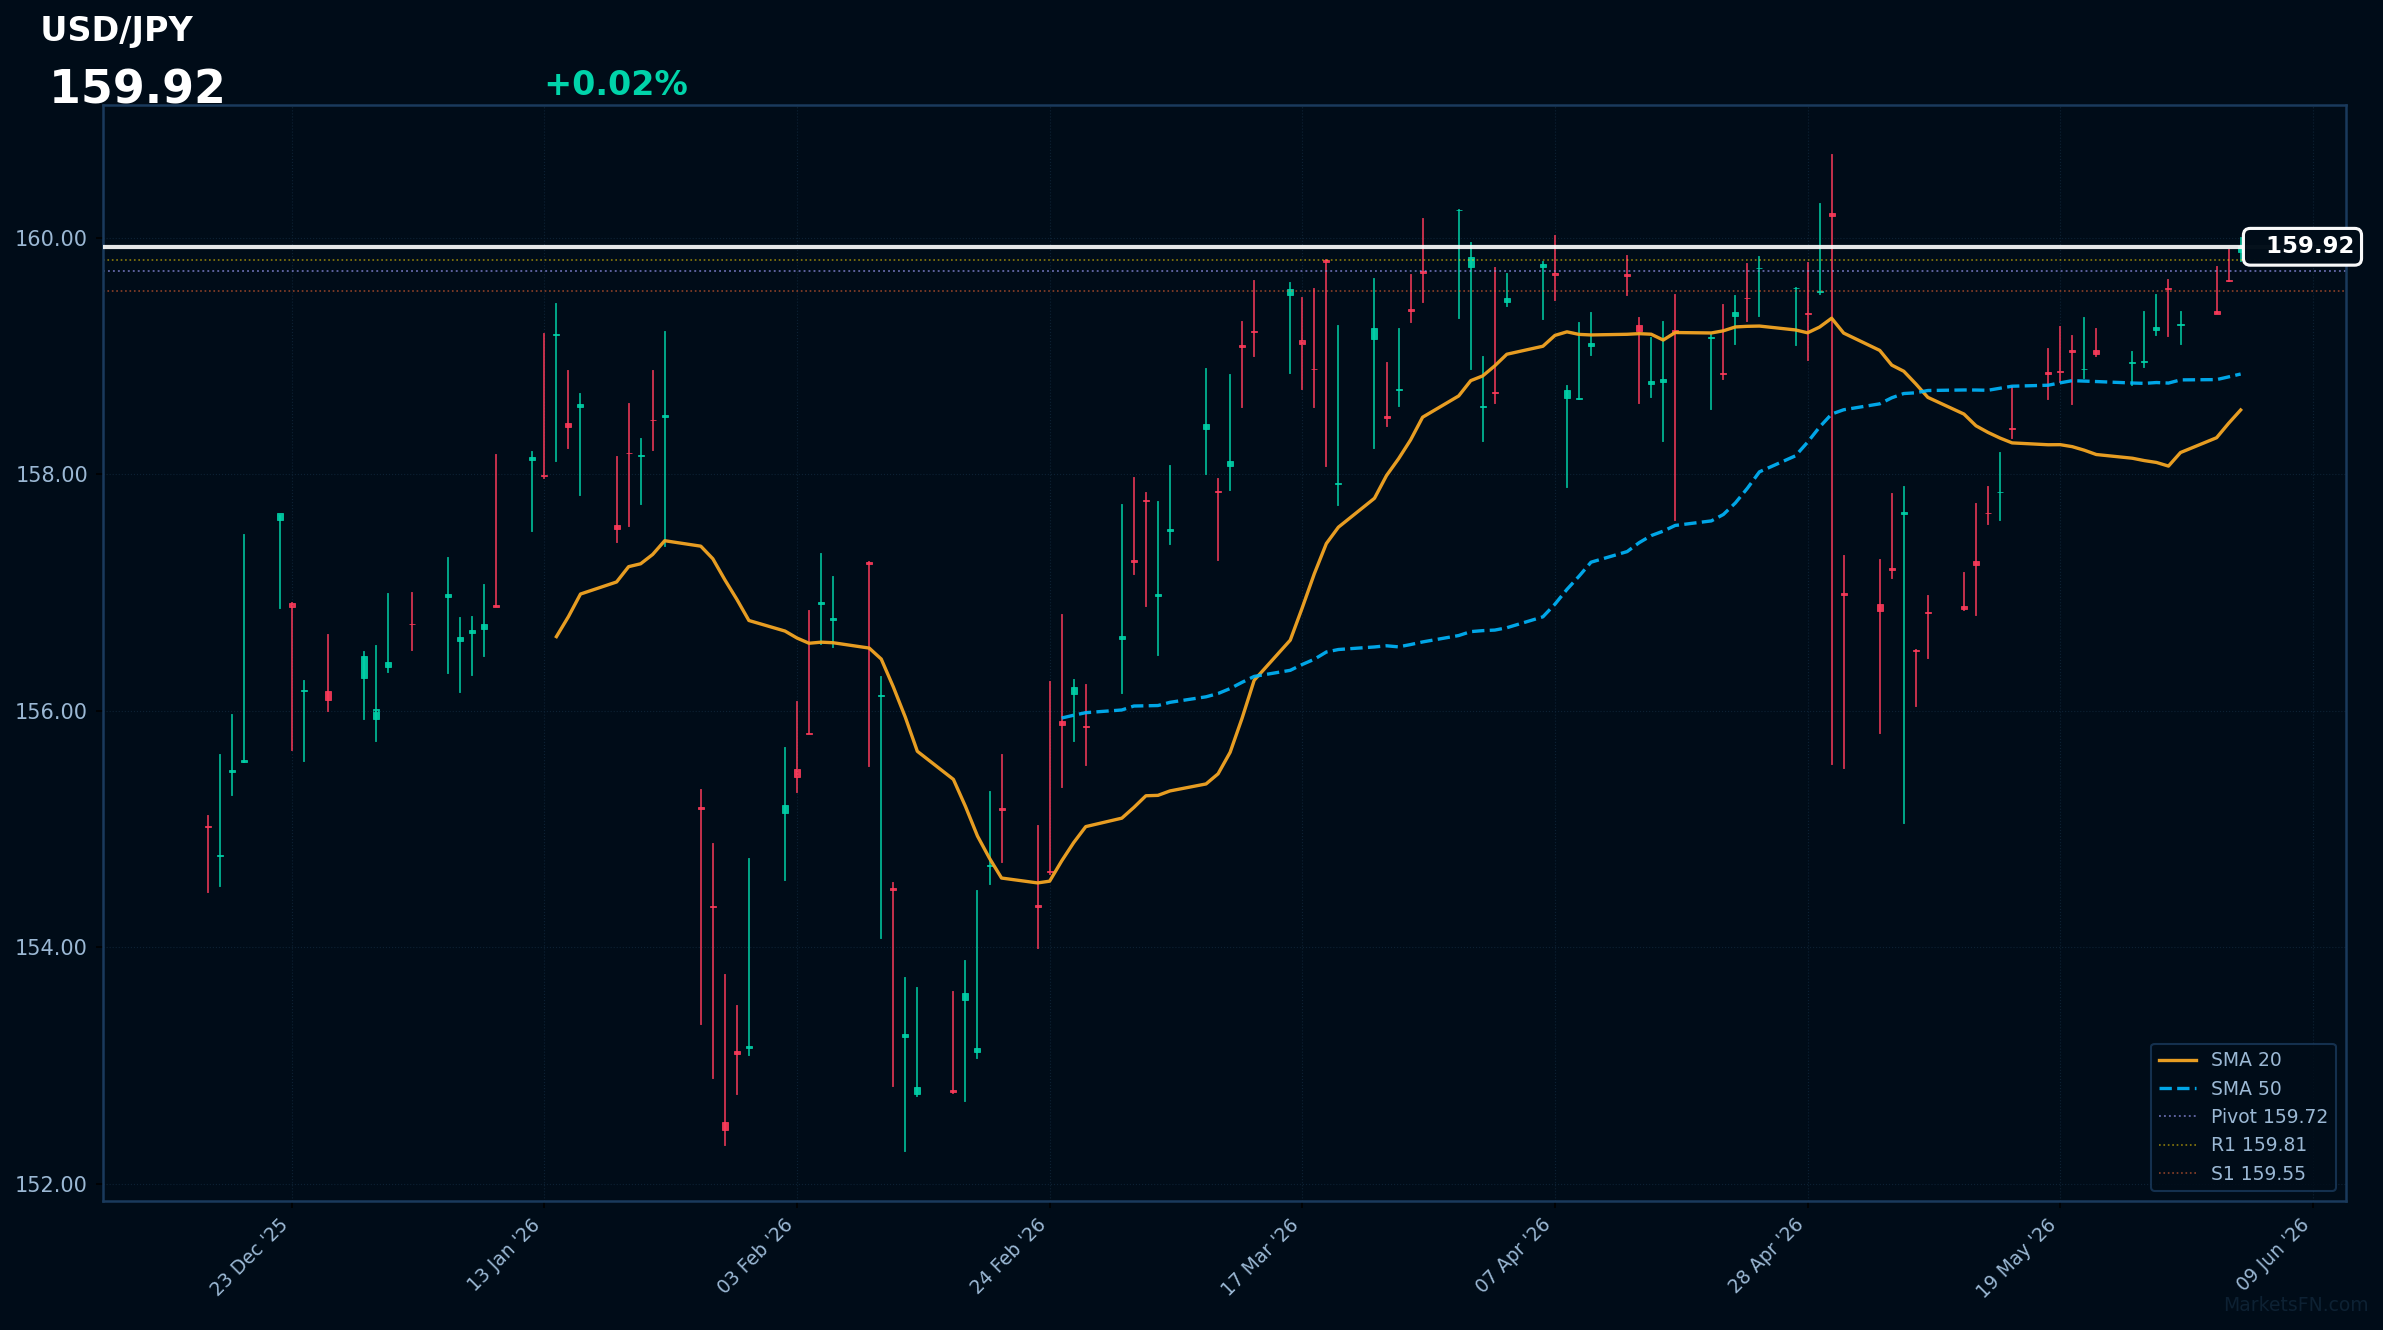The height and width of the screenshot is (1330, 2383).
Task: Click the 158.00 y-axis label
Action: 51,475
